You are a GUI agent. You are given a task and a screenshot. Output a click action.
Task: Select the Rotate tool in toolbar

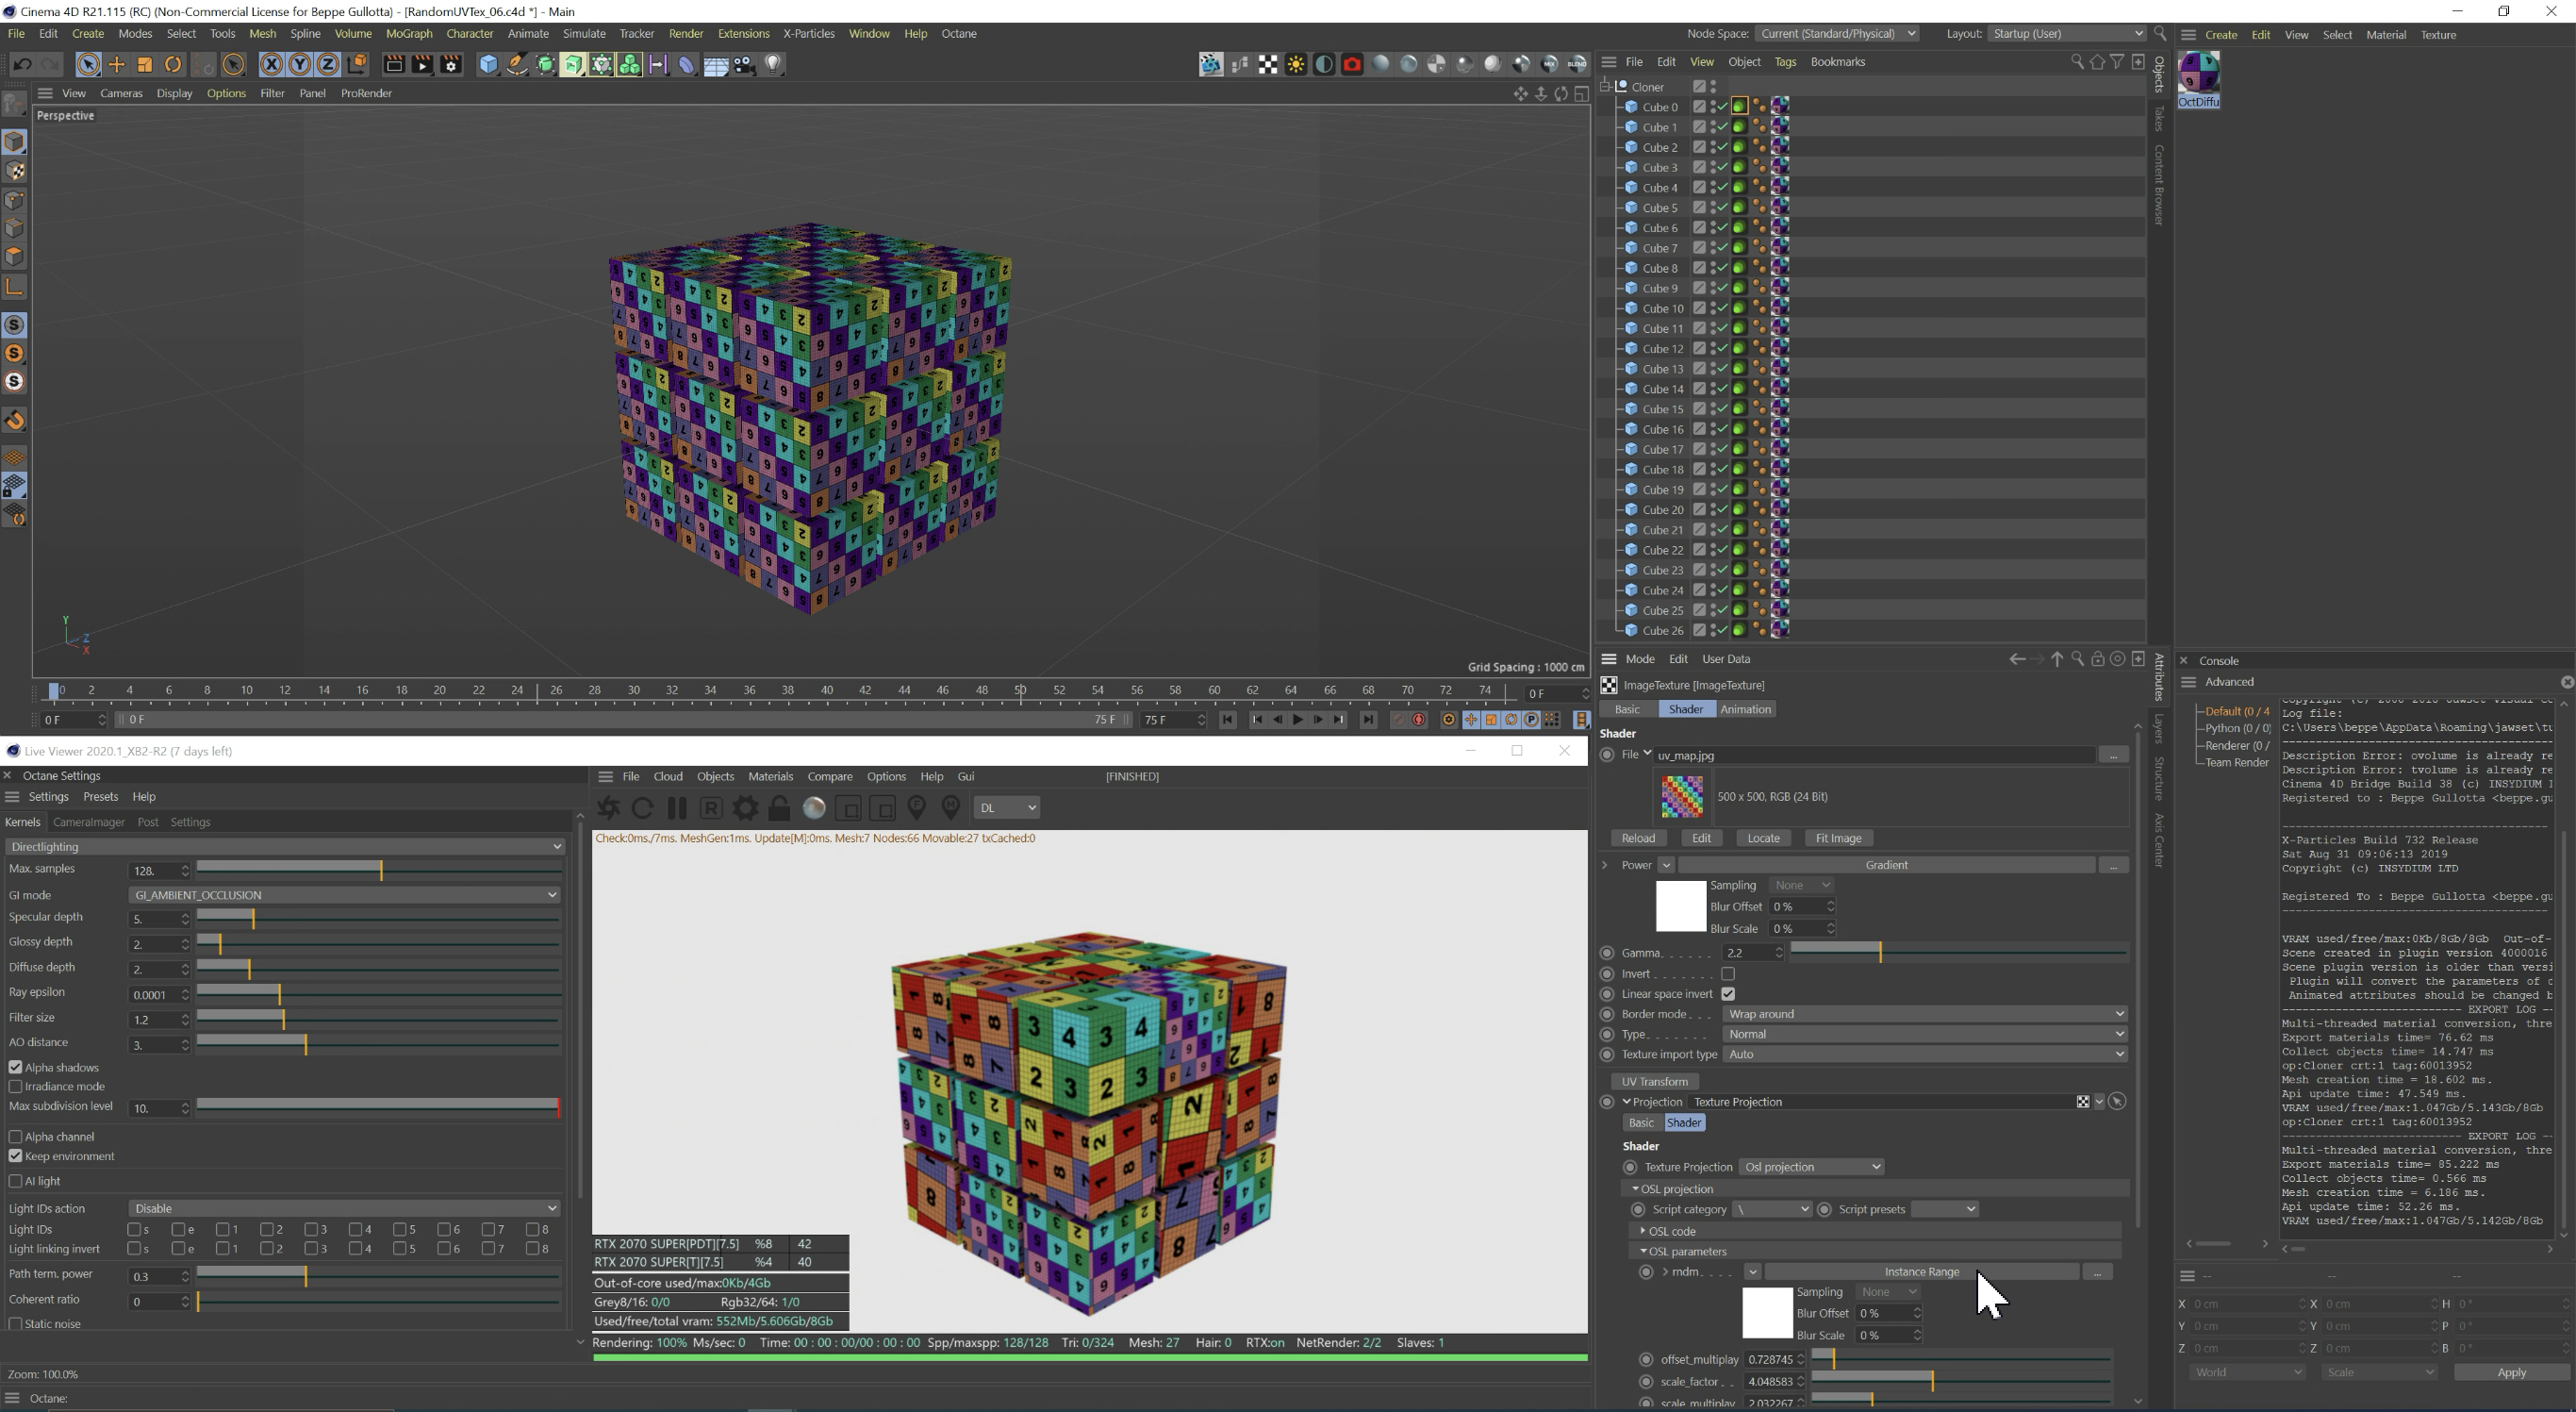pyautogui.click(x=173, y=65)
